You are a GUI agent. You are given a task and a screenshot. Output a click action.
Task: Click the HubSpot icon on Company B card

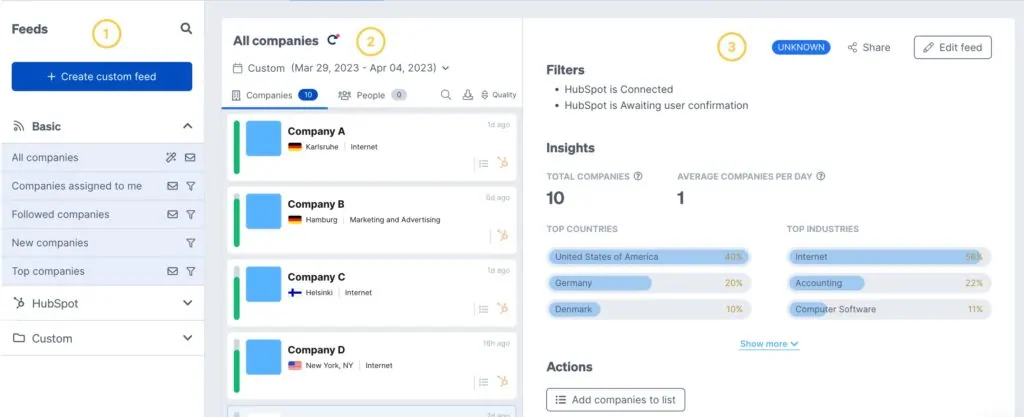pyautogui.click(x=502, y=236)
